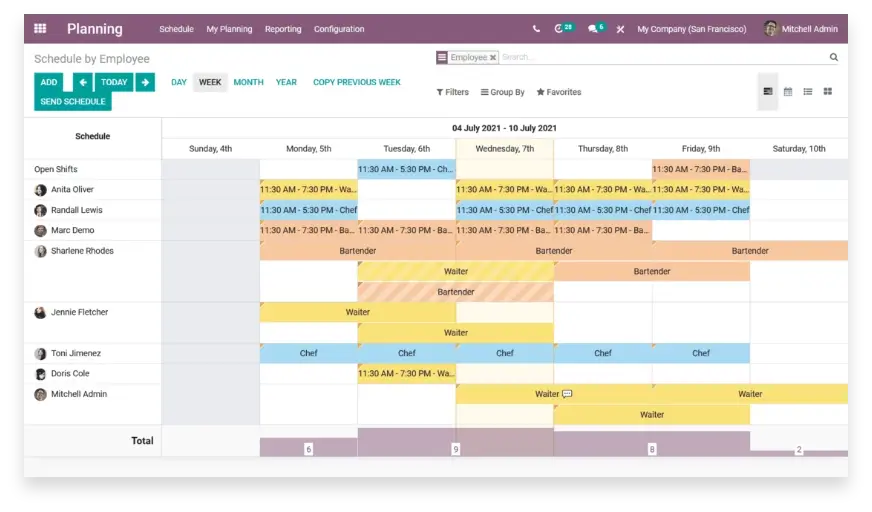Click the SEND SCHEDULE button
Image resolution: width=872 pixels, height=512 pixels.
[73, 101]
